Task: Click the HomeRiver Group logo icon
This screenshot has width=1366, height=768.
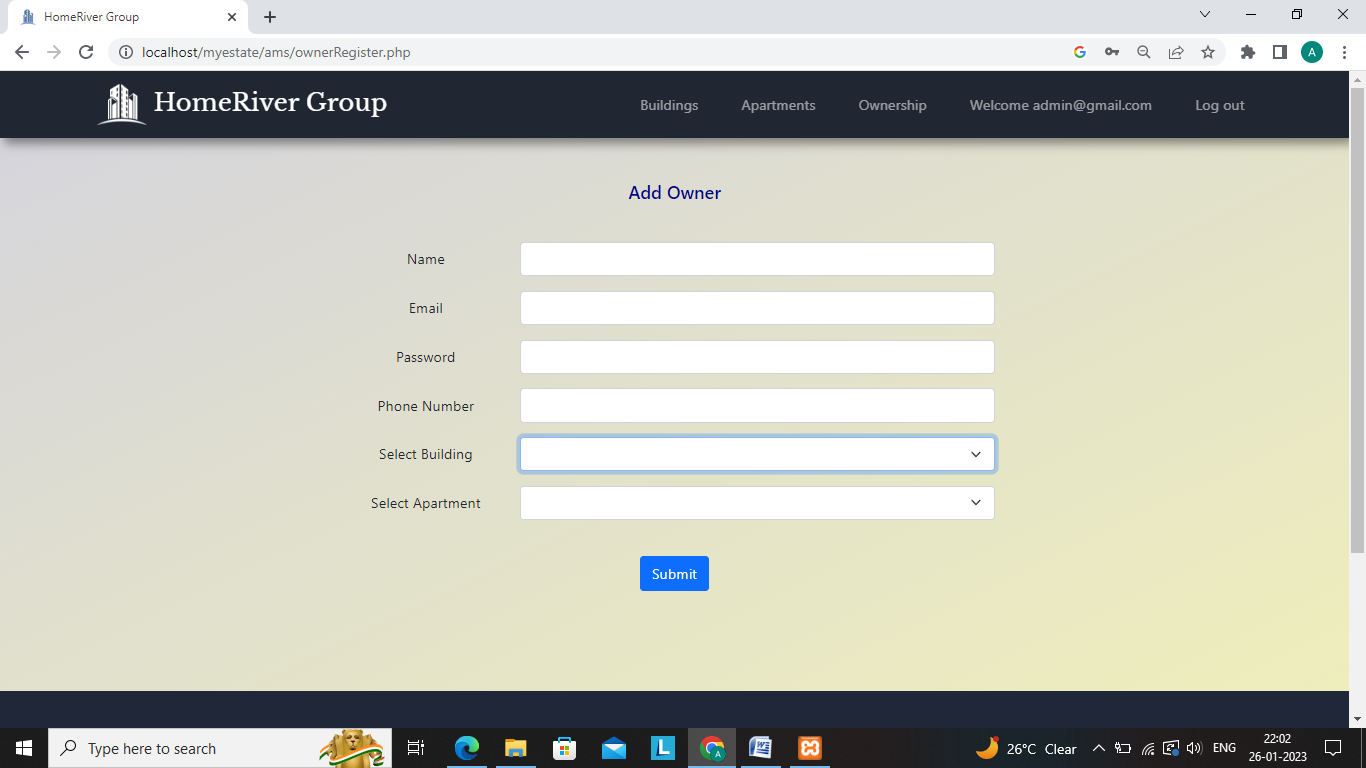Action: (x=121, y=103)
